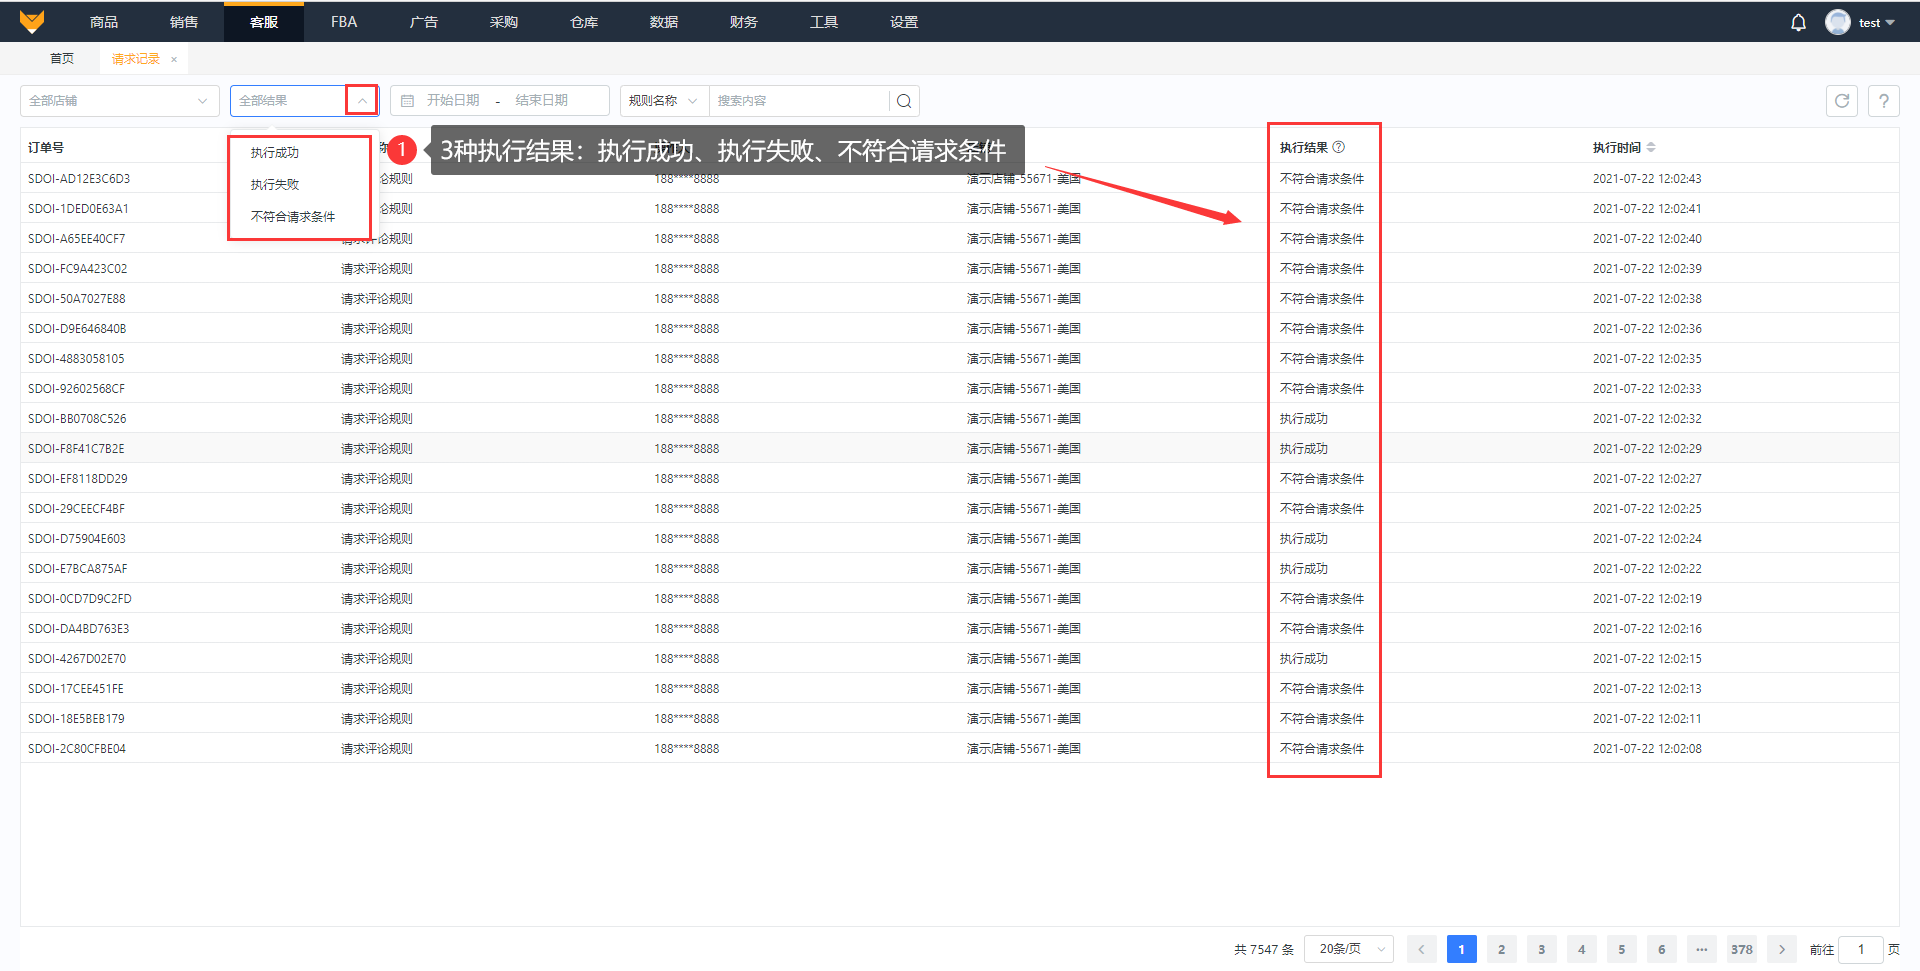
Task: Open the 商品 menu
Action: click(x=104, y=22)
